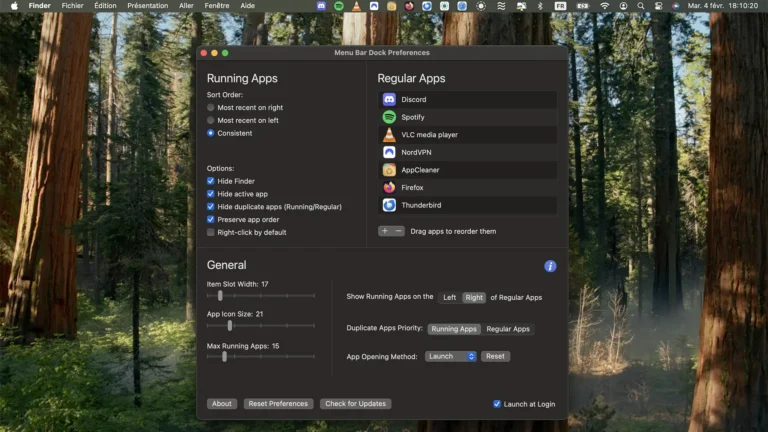Uncheck the Hide Finder checkbox

click(x=211, y=181)
